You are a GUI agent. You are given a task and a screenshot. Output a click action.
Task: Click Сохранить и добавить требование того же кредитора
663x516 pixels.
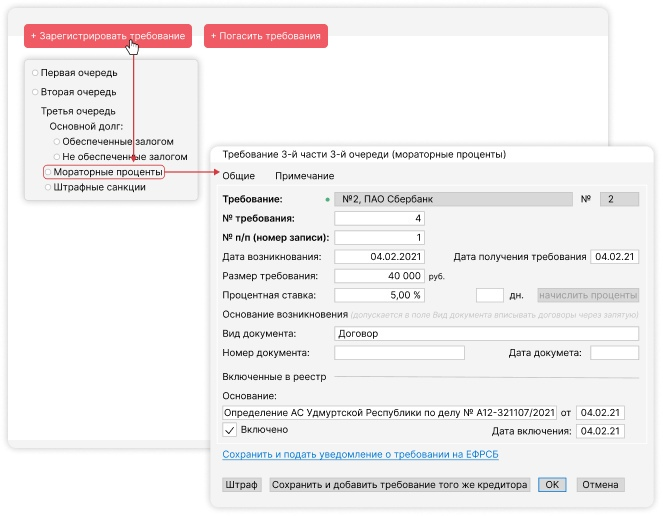[x=399, y=485]
